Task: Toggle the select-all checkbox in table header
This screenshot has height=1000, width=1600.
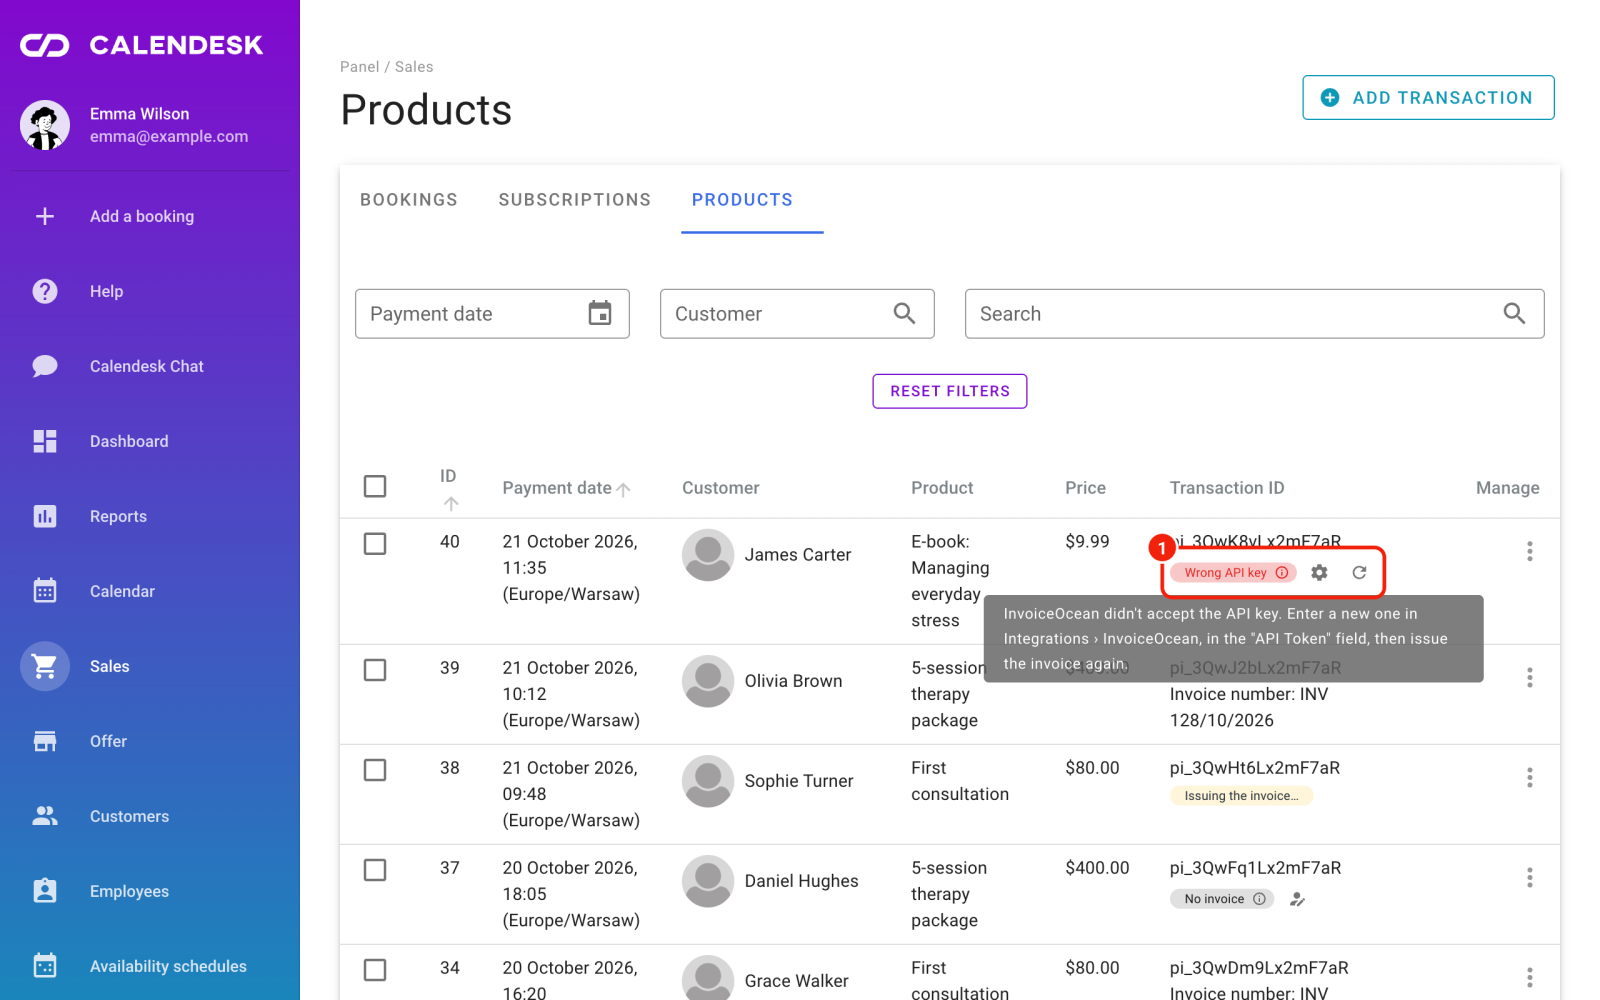Action: pos(375,486)
